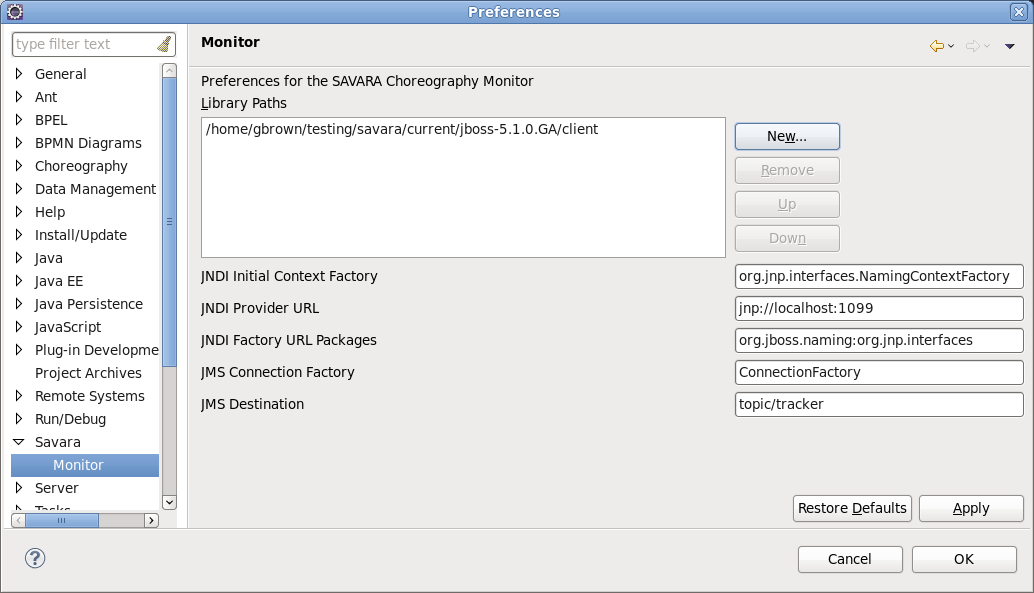Collapse the Savara tree node

tap(18, 442)
